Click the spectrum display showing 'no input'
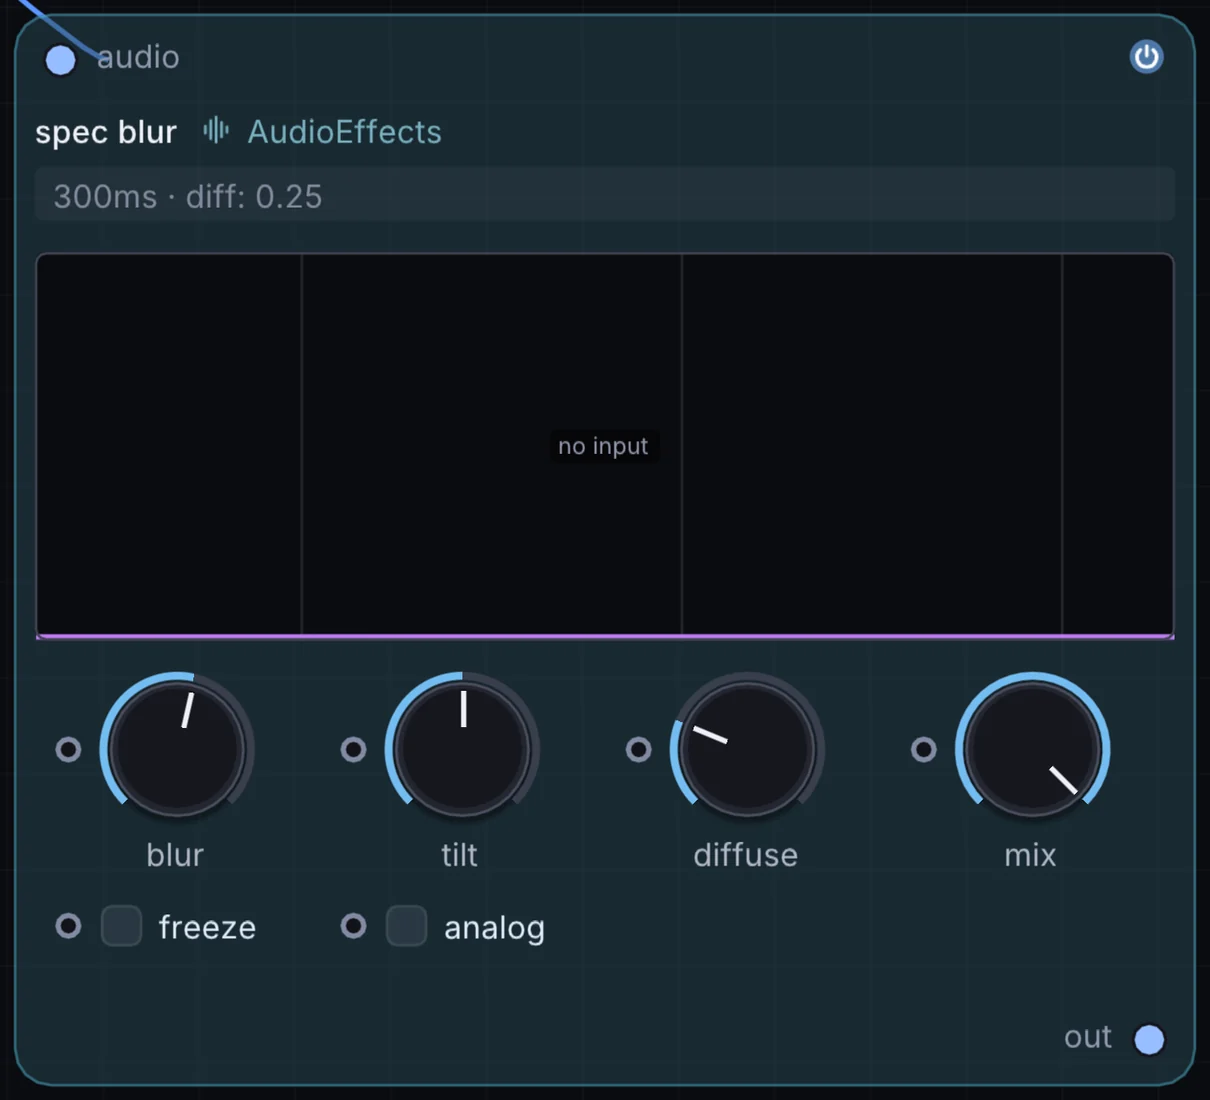Viewport: 1210px width, 1100px height. pos(604,446)
